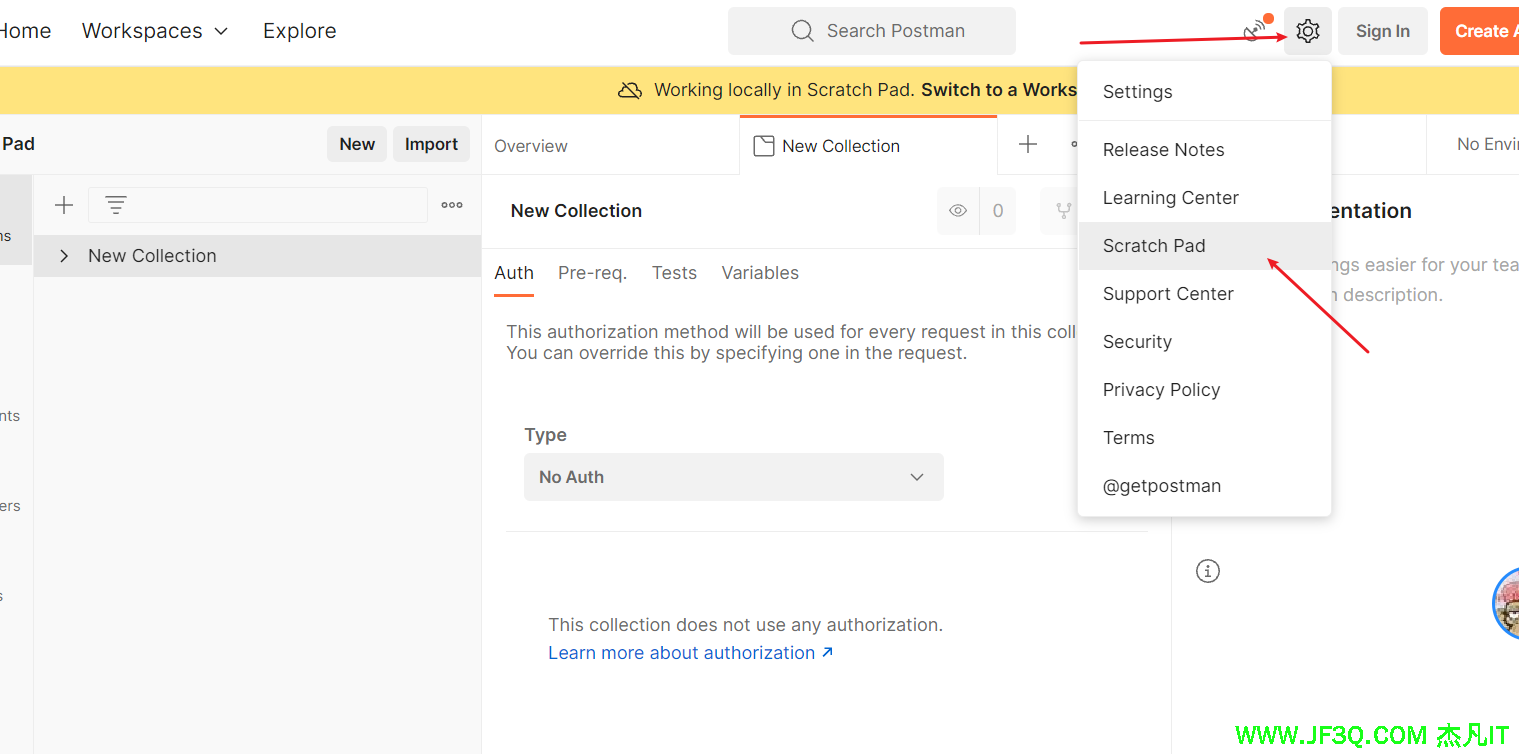Click the info icon in right panel
Screen dimensions: 1519x754
click(1208, 571)
